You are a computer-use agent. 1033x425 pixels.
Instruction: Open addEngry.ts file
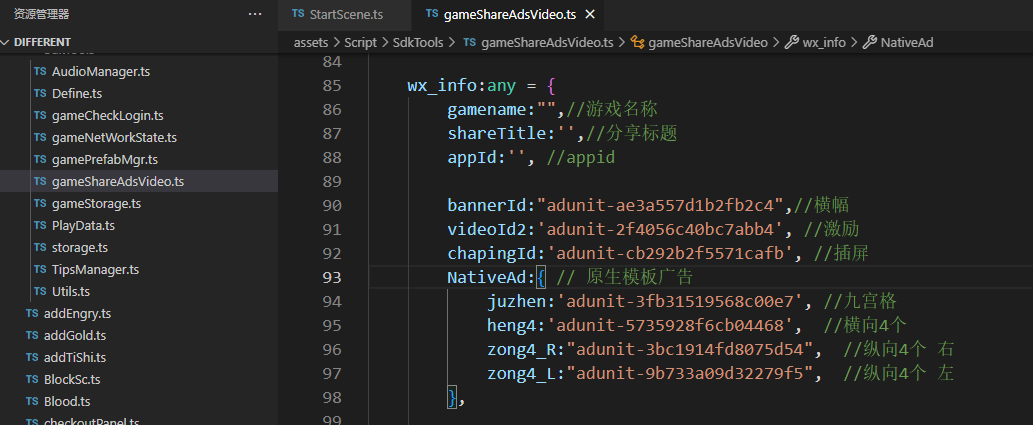pyautogui.click(x=77, y=314)
